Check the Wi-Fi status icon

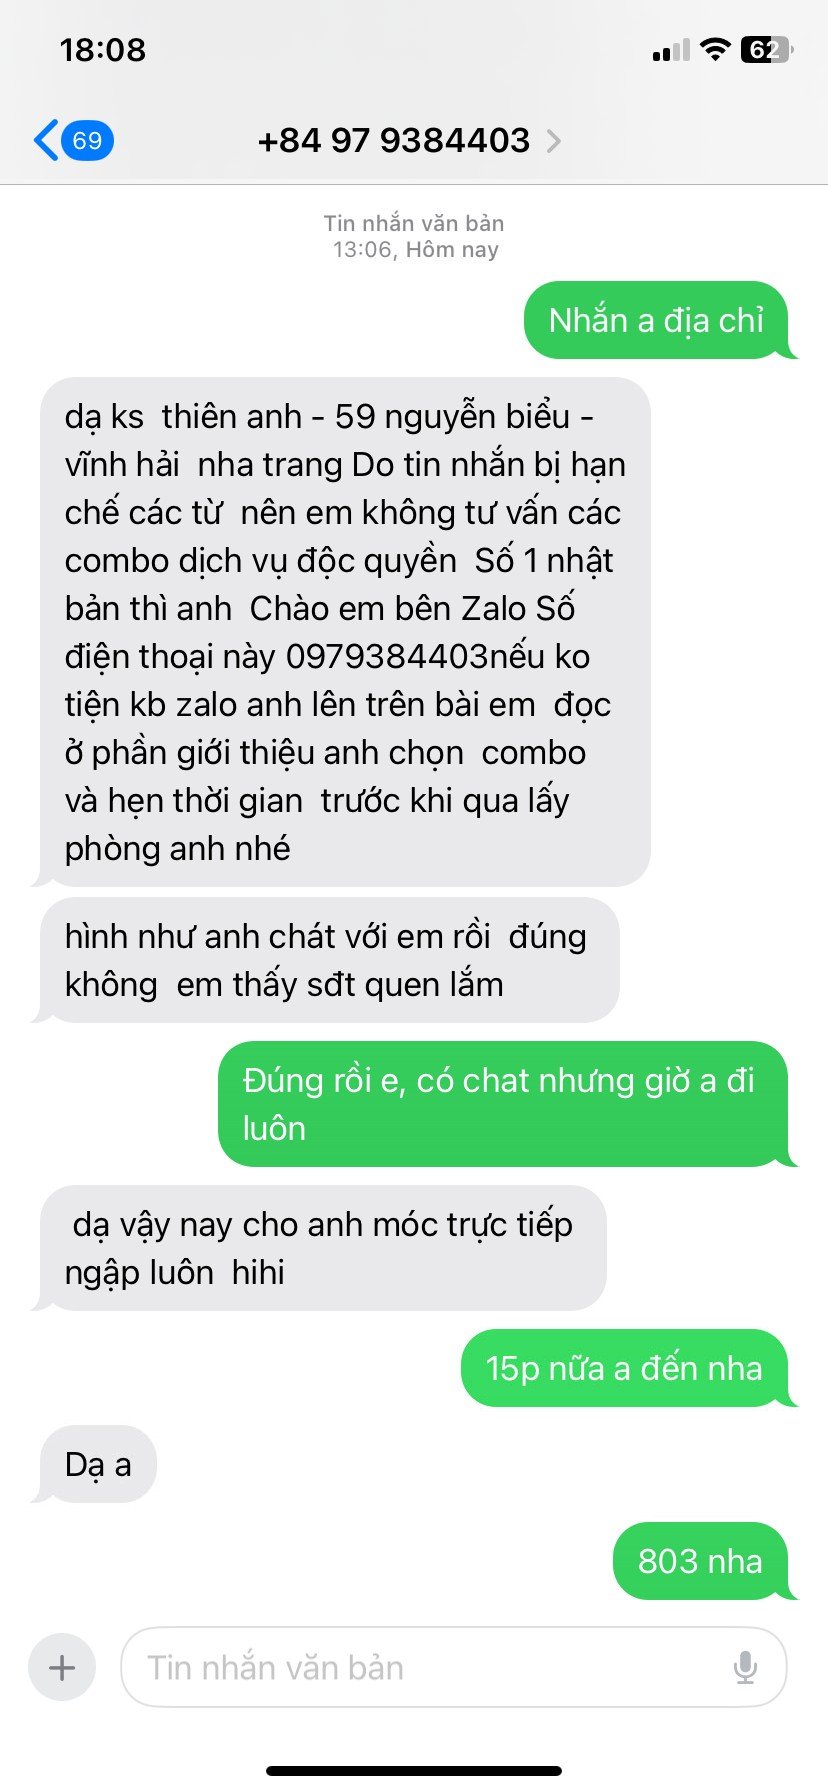(x=714, y=49)
